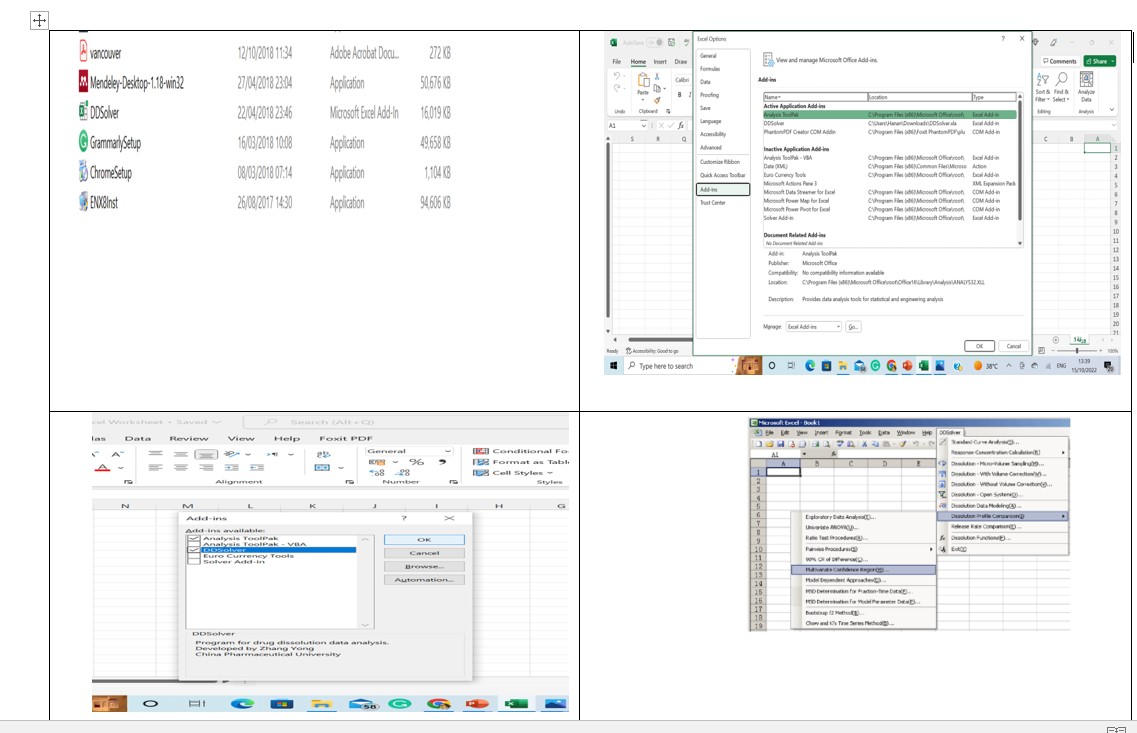The width and height of the screenshot is (1137, 733).
Task: Click the table move handle icon
Action: (39, 20)
